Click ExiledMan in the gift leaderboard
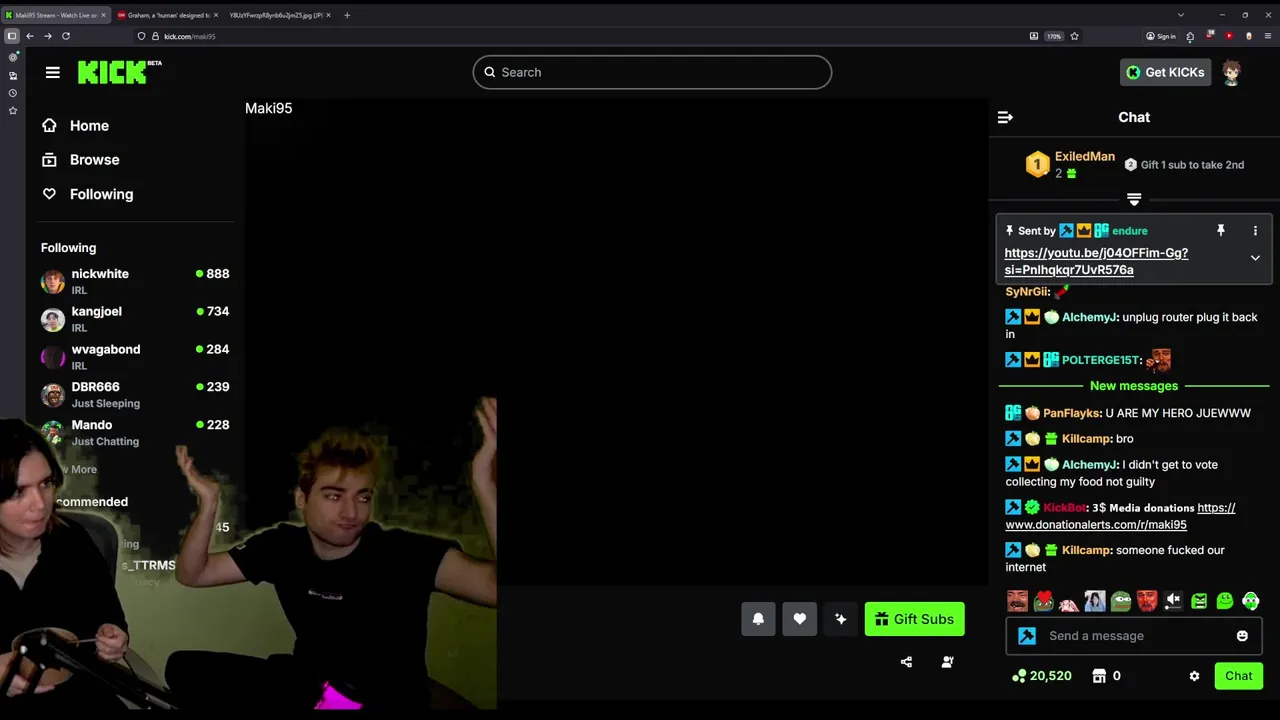The height and width of the screenshot is (720, 1280). coord(1085,156)
